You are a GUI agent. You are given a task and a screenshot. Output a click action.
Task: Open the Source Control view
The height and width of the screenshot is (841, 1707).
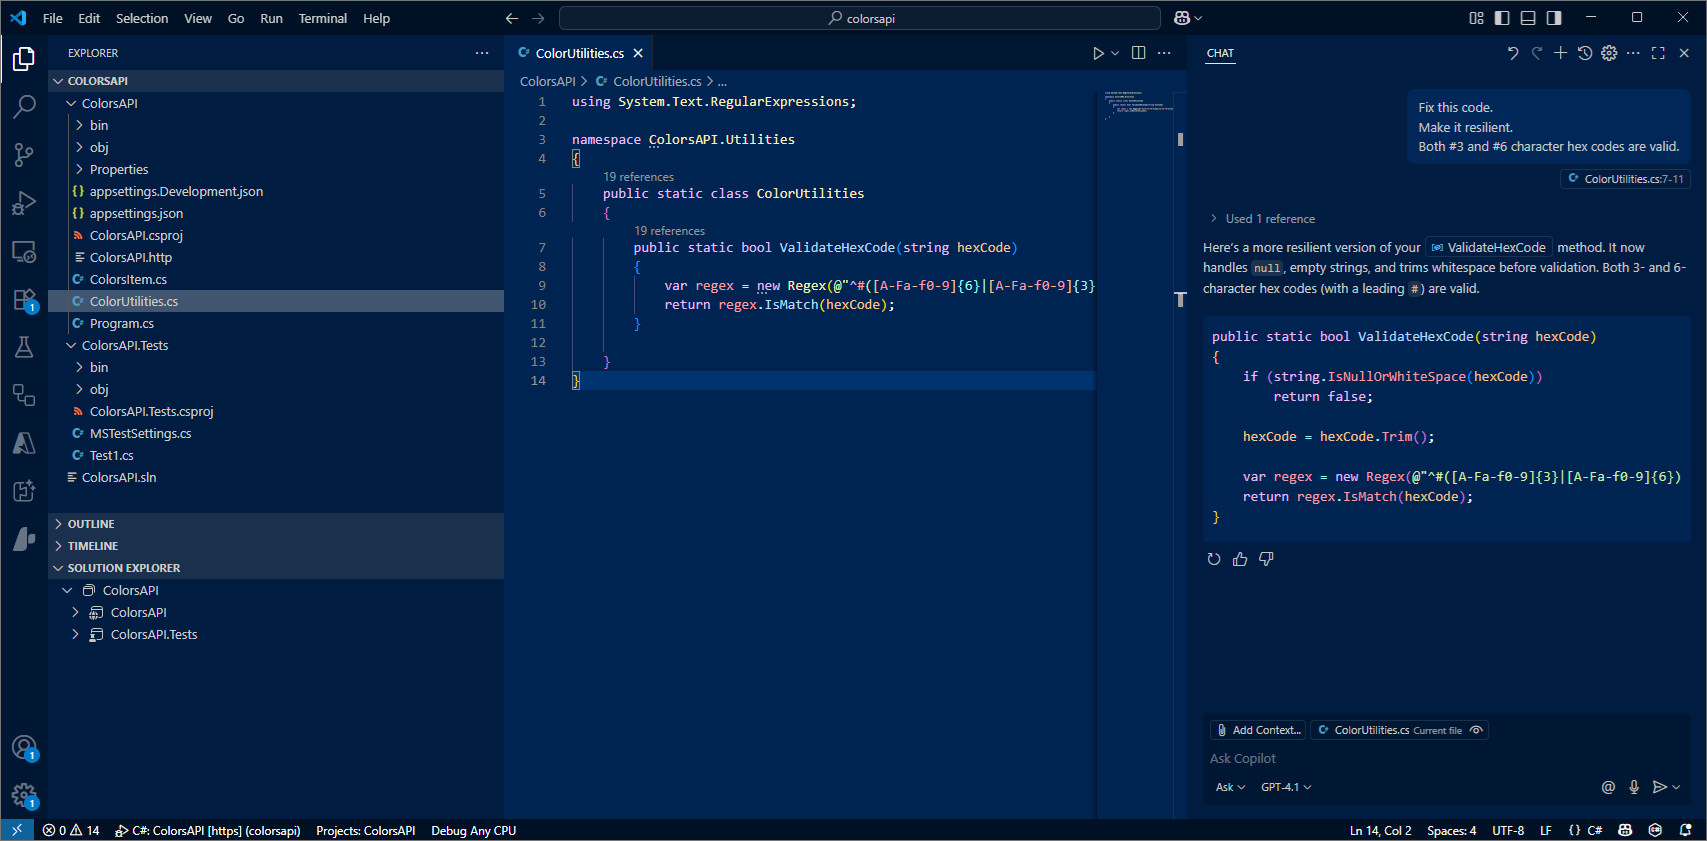(x=24, y=154)
